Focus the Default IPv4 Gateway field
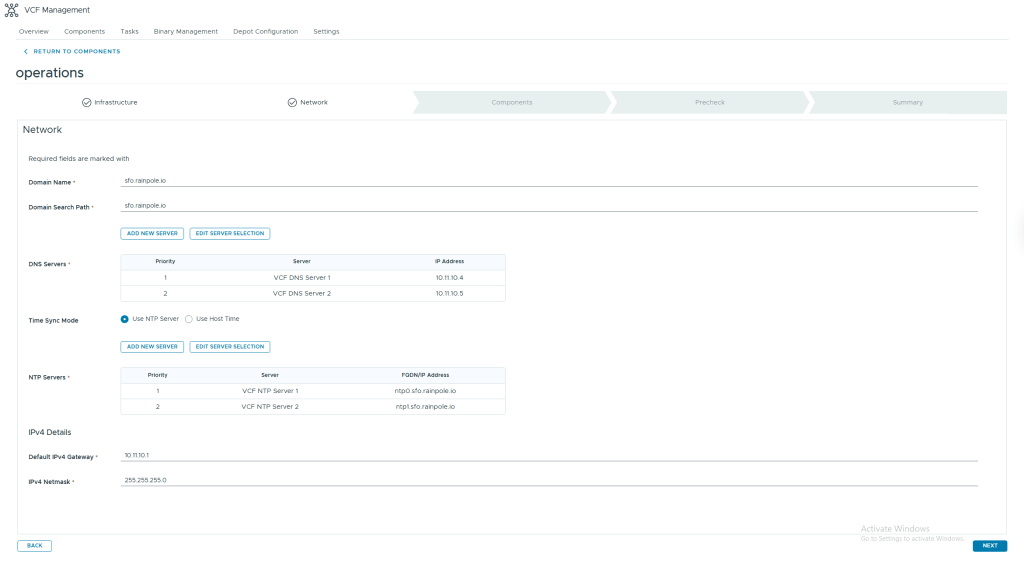The height and width of the screenshot is (564, 1024). [548, 455]
